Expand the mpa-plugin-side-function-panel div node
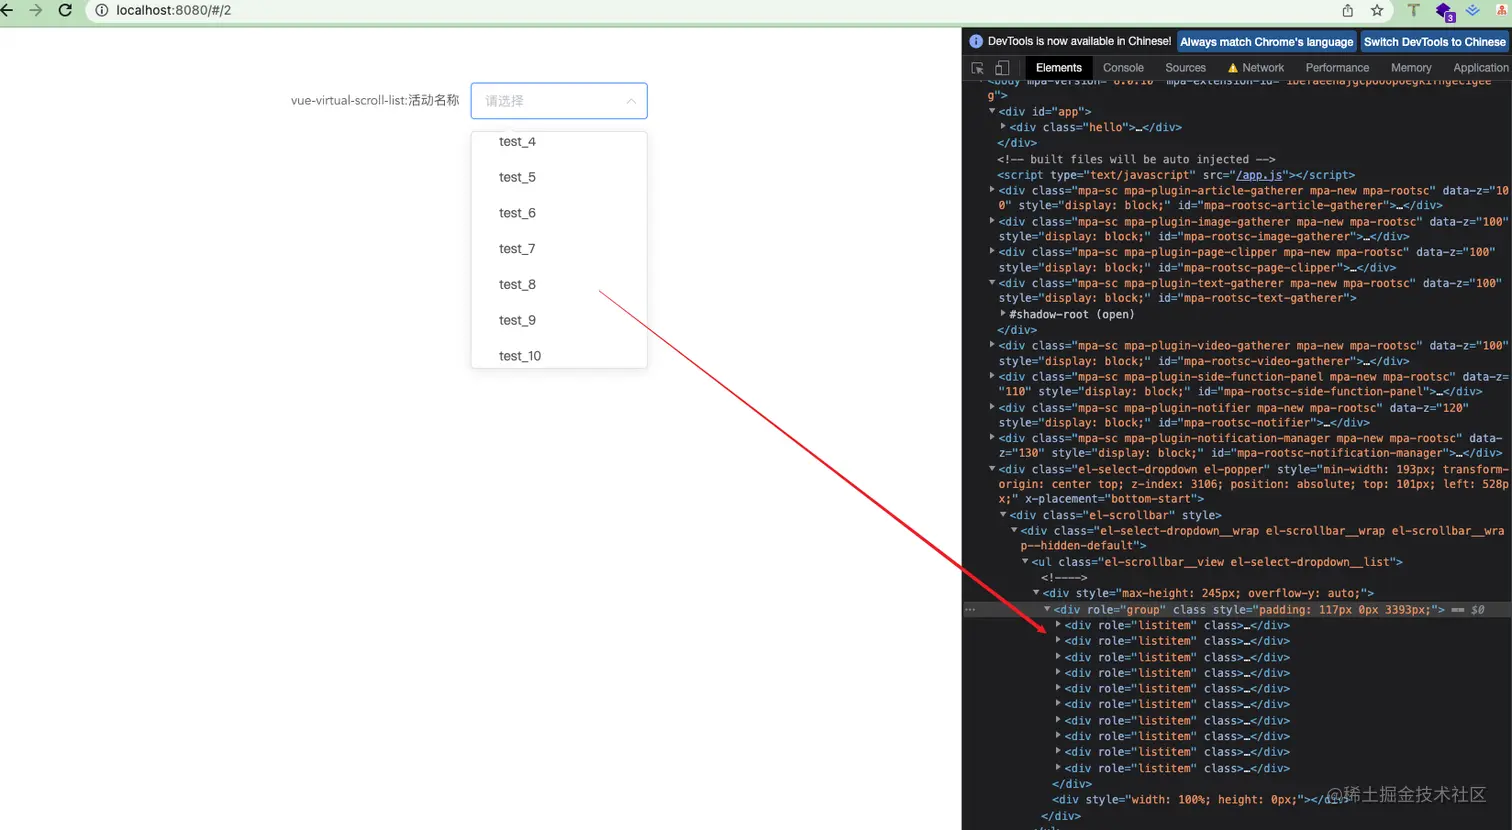1512x830 pixels. point(992,376)
